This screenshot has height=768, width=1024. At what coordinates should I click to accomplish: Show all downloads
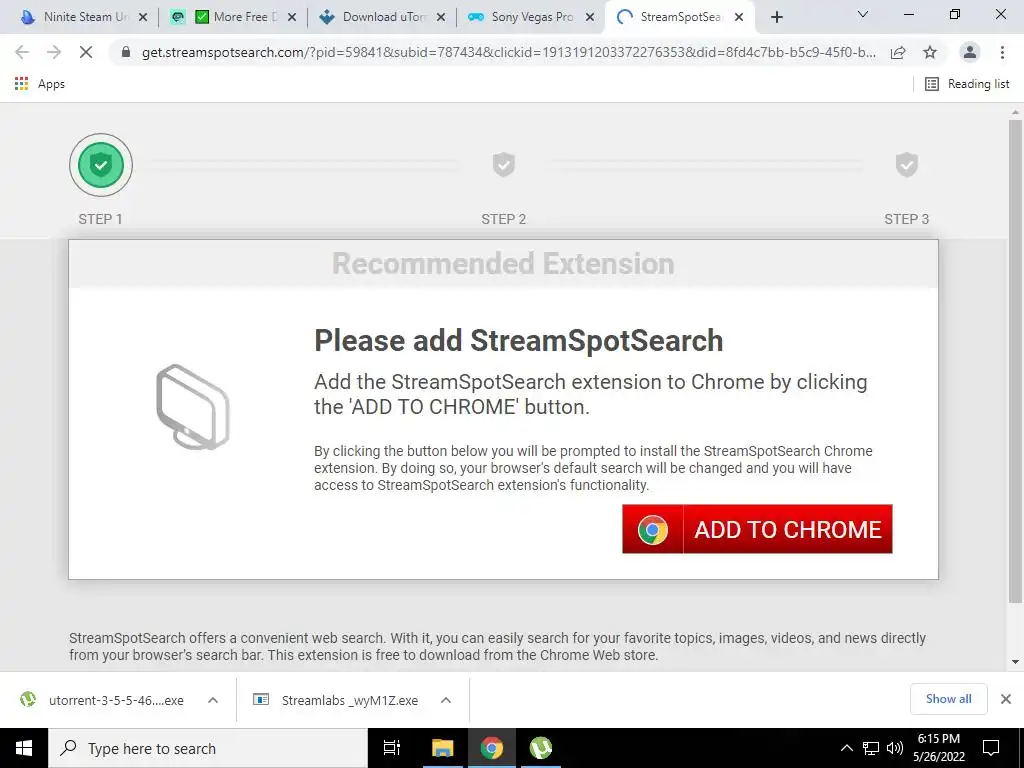[x=948, y=699]
